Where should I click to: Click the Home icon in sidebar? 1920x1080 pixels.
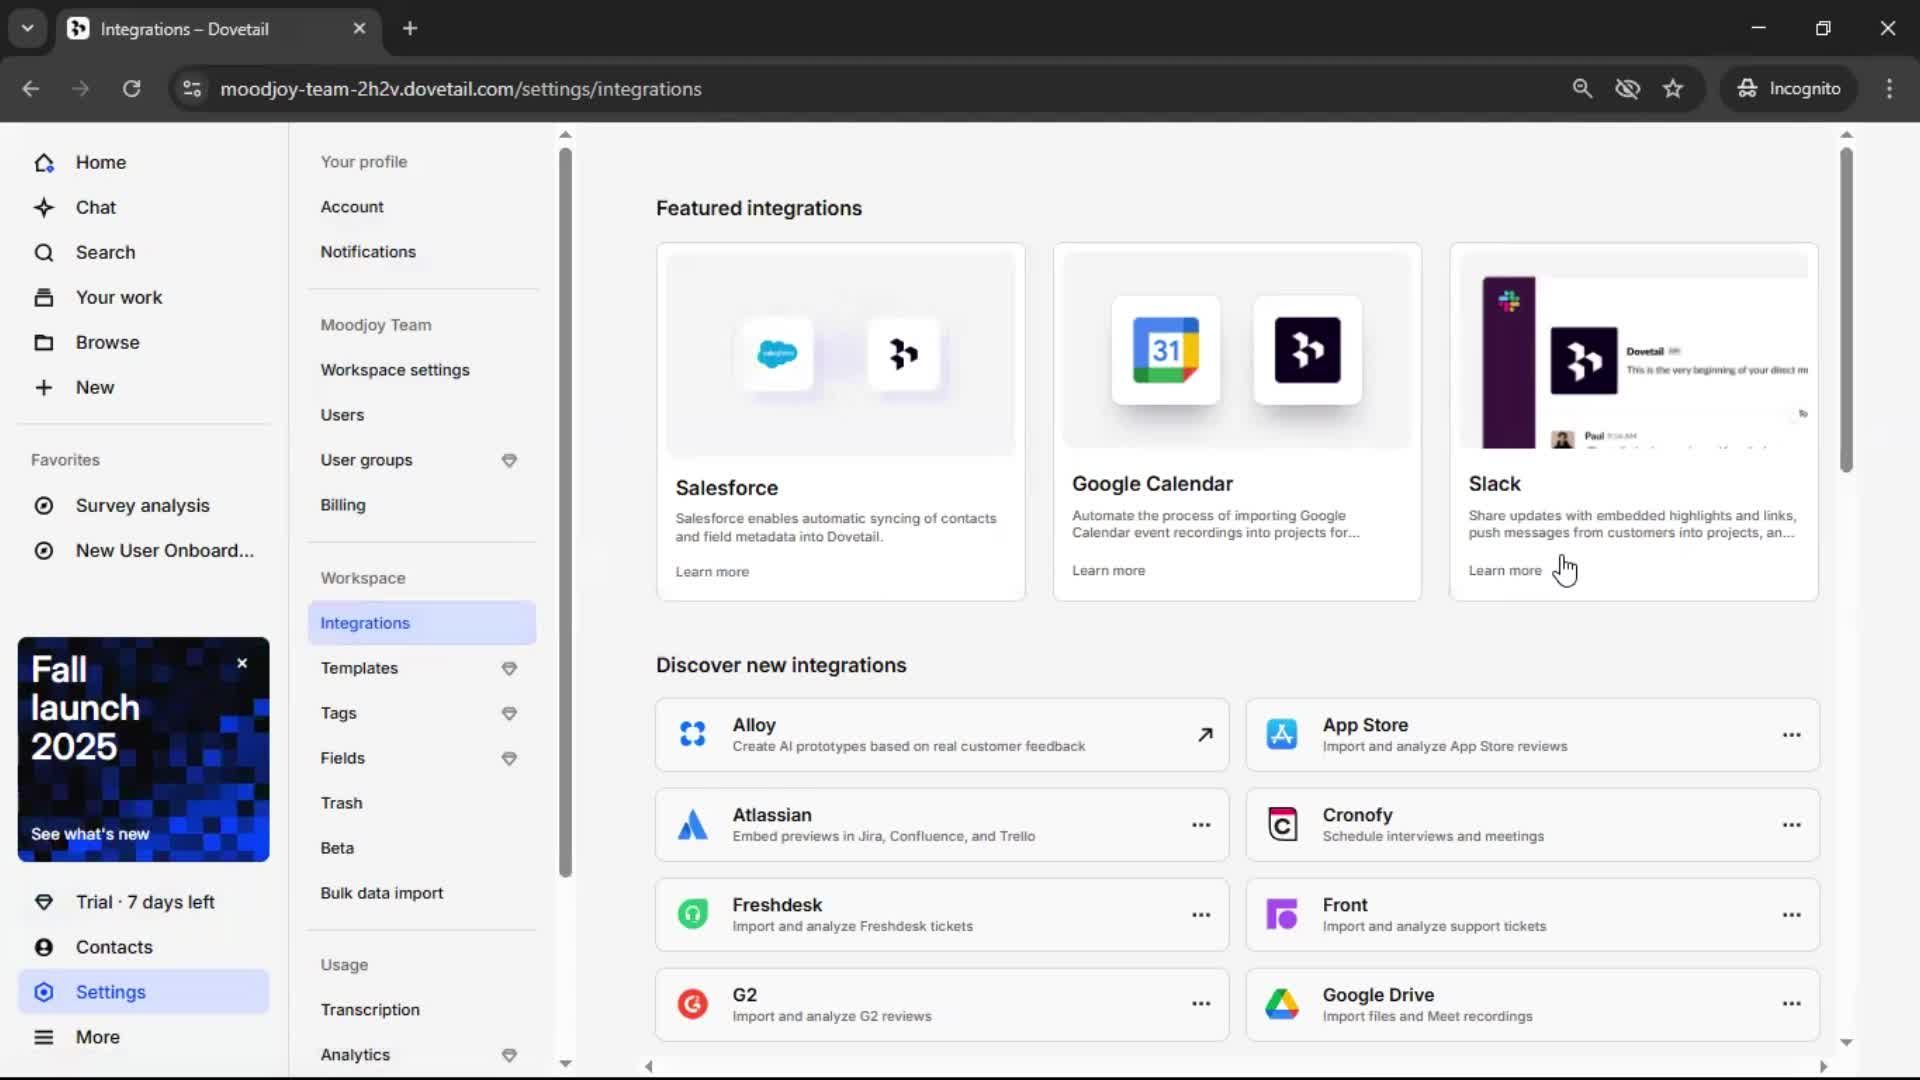44,162
